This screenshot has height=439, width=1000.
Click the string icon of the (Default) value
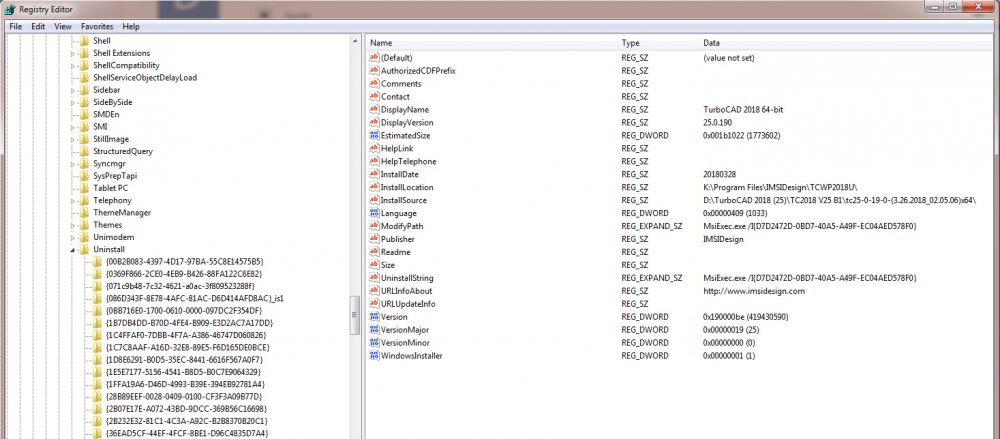pos(374,57)
